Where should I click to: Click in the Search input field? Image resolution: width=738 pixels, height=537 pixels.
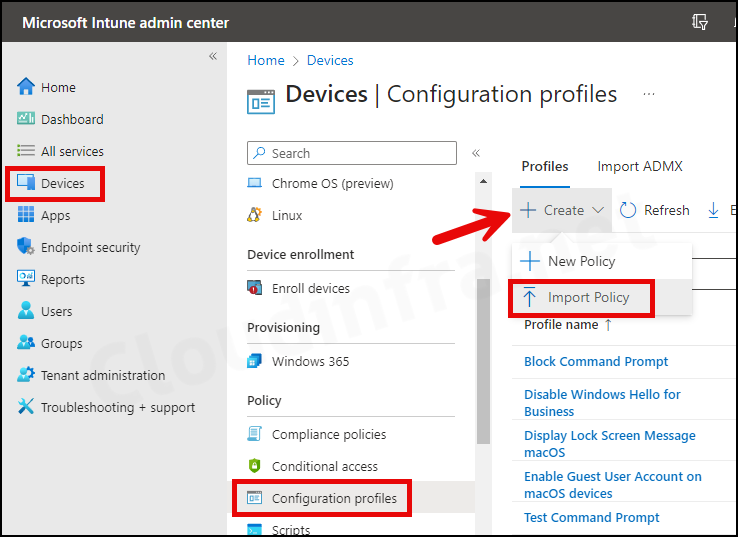tap(352, 153)
